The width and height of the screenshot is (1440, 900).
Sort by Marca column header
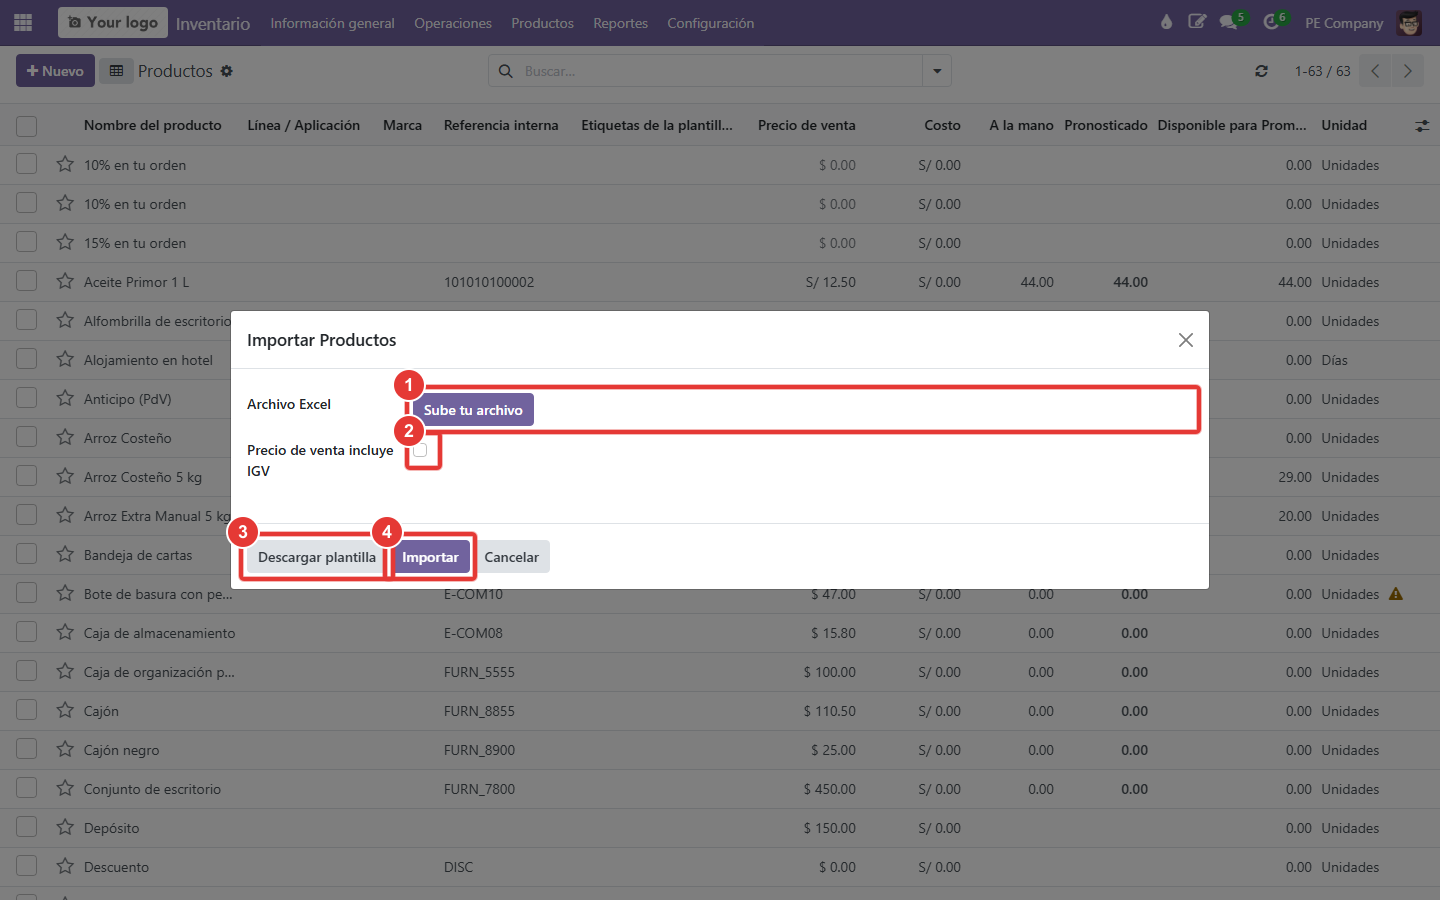click(x=402, y=125)
